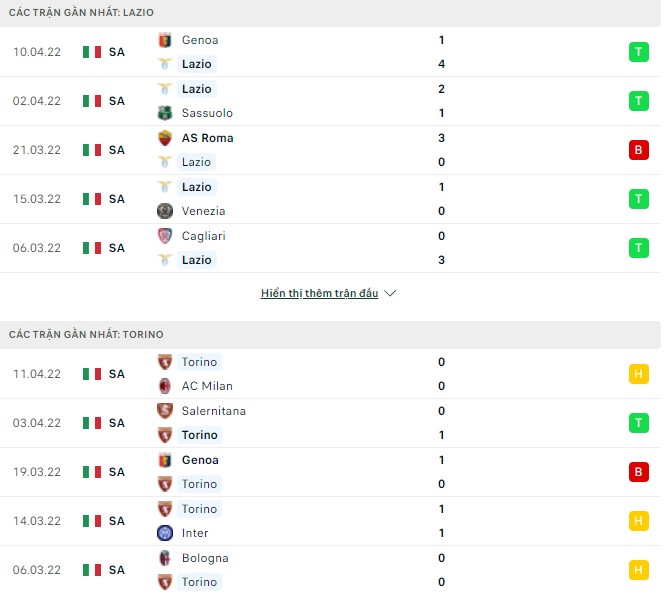Select the SA league label on the 11.04.22 row
Viewport: 666px width, 594px height.
click(x=117, y=374)
